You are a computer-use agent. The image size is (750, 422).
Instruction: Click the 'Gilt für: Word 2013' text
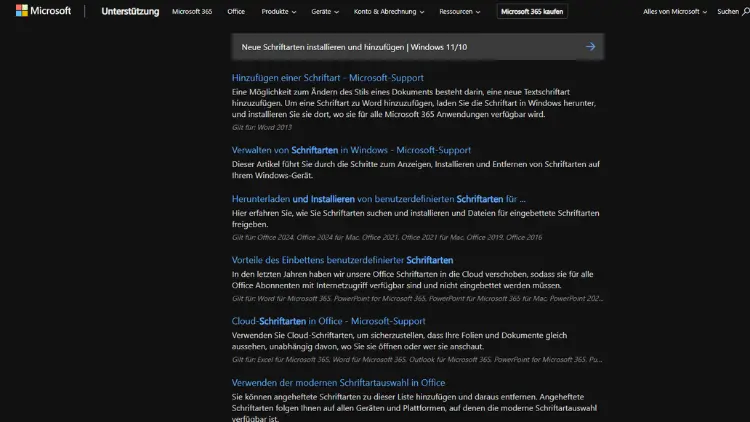262,127
